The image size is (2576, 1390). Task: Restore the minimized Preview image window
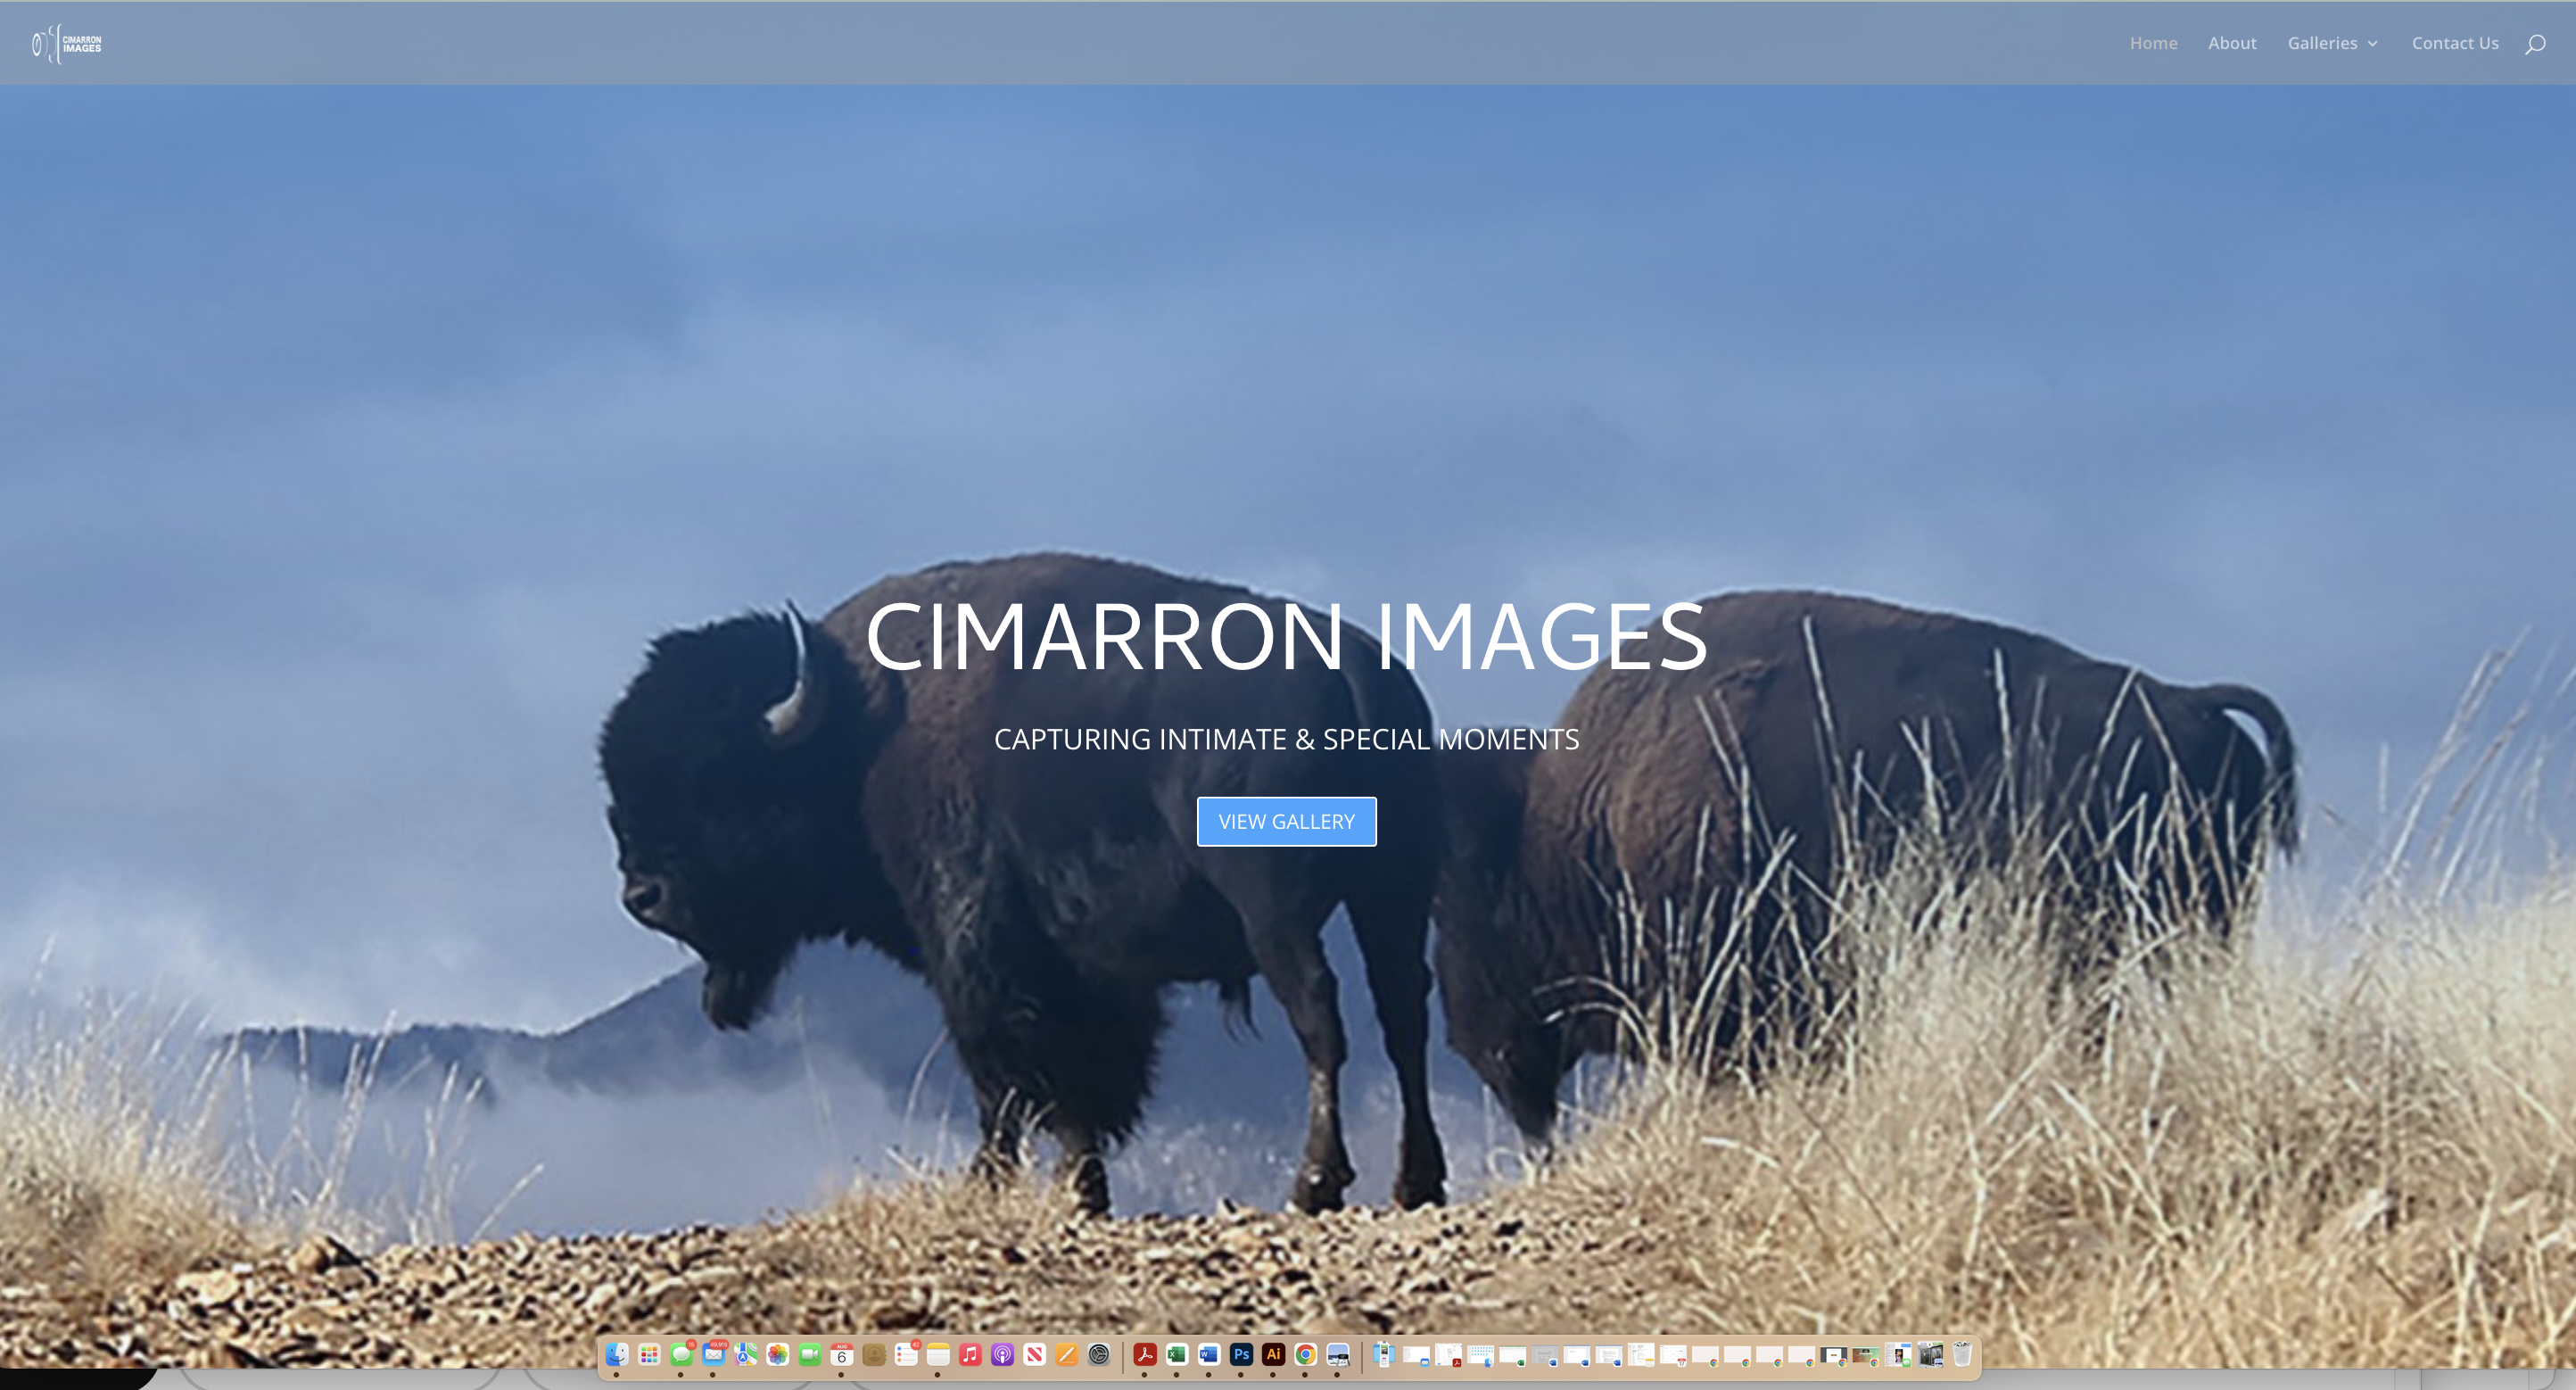pyautogui.click(x=1930, y=1356)
